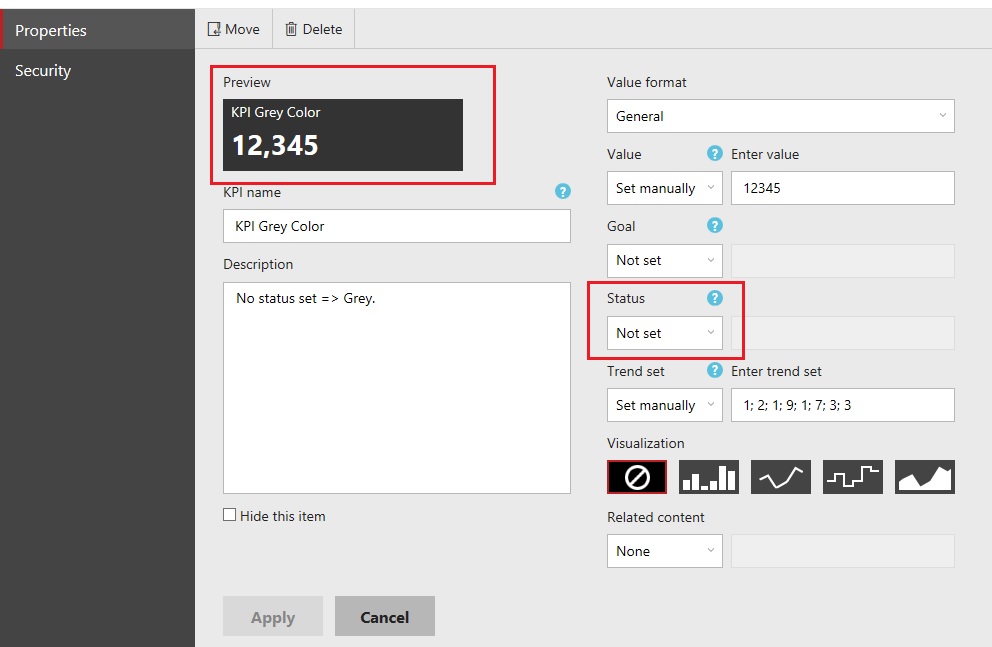
Task: Open help icon next to Value
Action: 714,153
